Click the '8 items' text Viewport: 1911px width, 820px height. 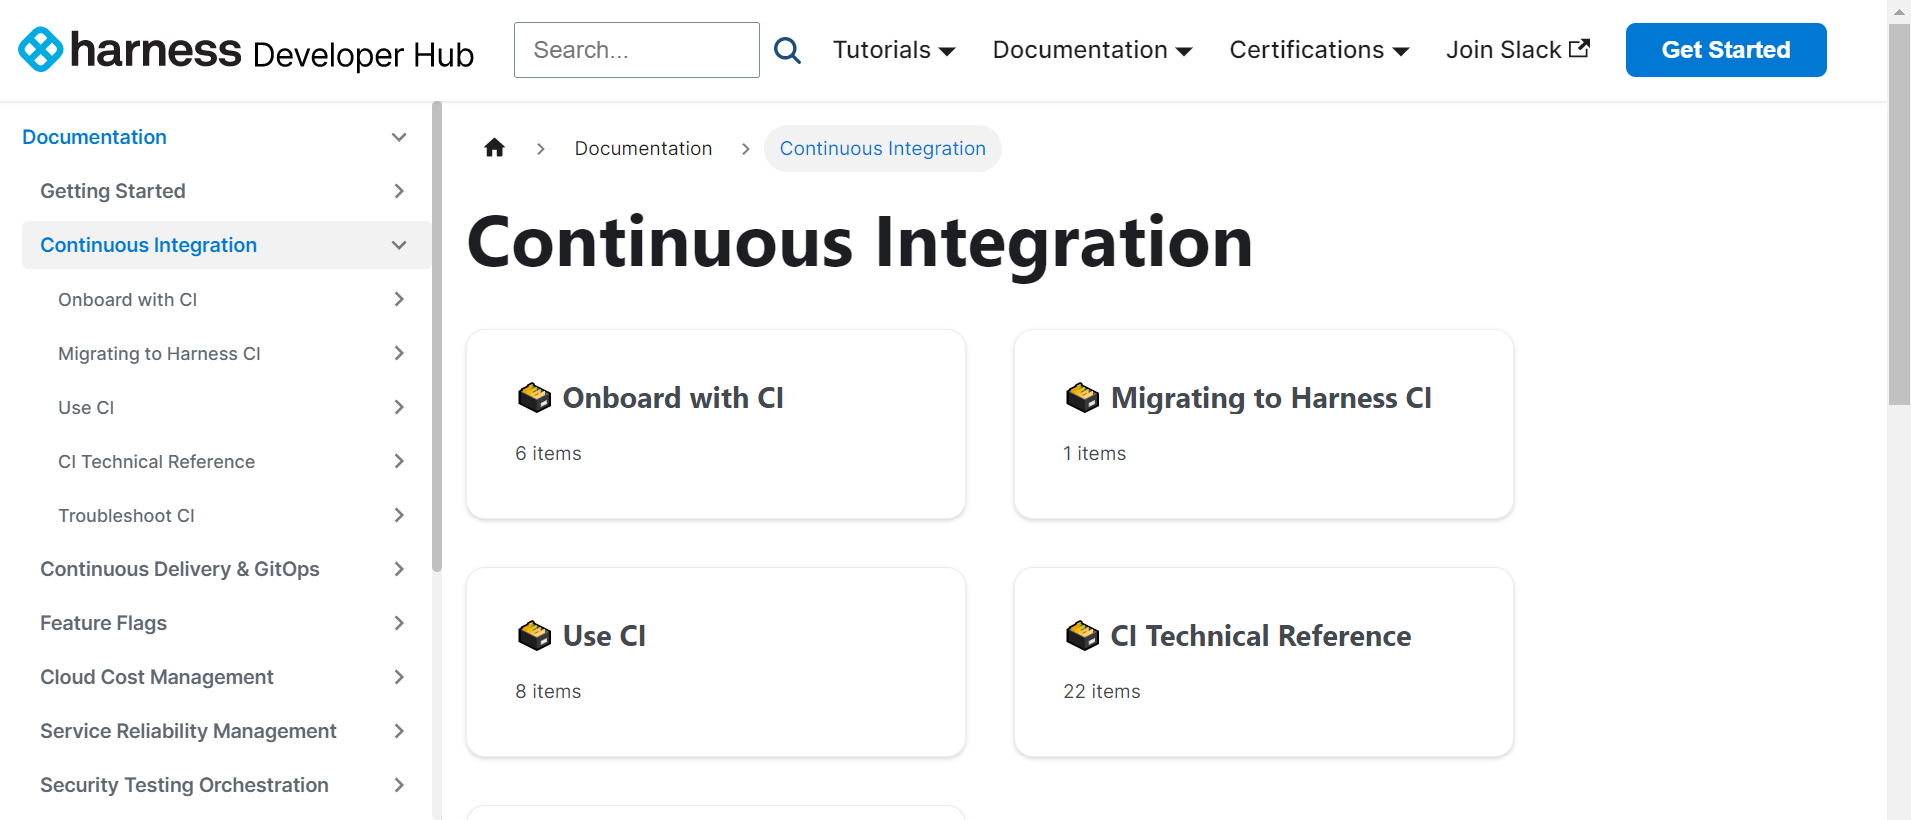pos(548,691)
